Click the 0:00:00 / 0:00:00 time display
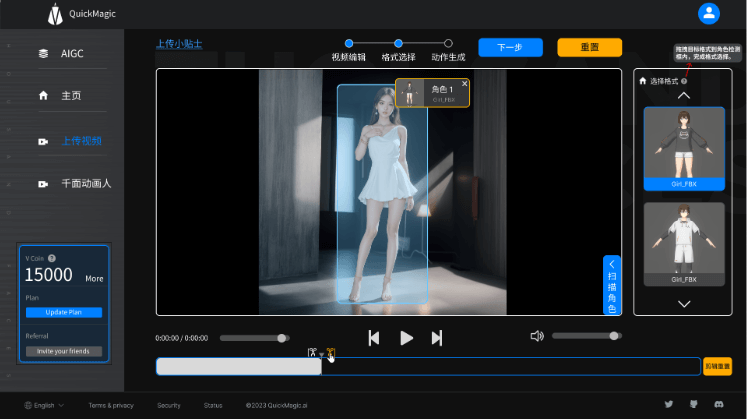The height and width of the screenshot is (419, 747). click(182, 338)
